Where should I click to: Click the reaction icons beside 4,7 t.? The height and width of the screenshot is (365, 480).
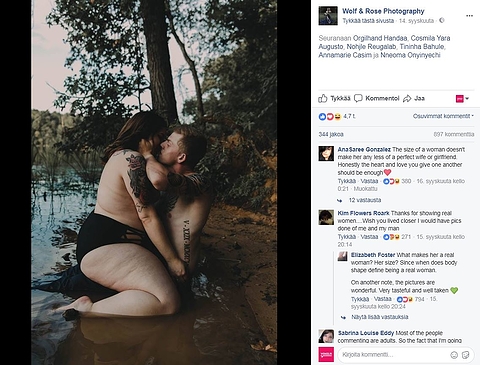[330, 116]
